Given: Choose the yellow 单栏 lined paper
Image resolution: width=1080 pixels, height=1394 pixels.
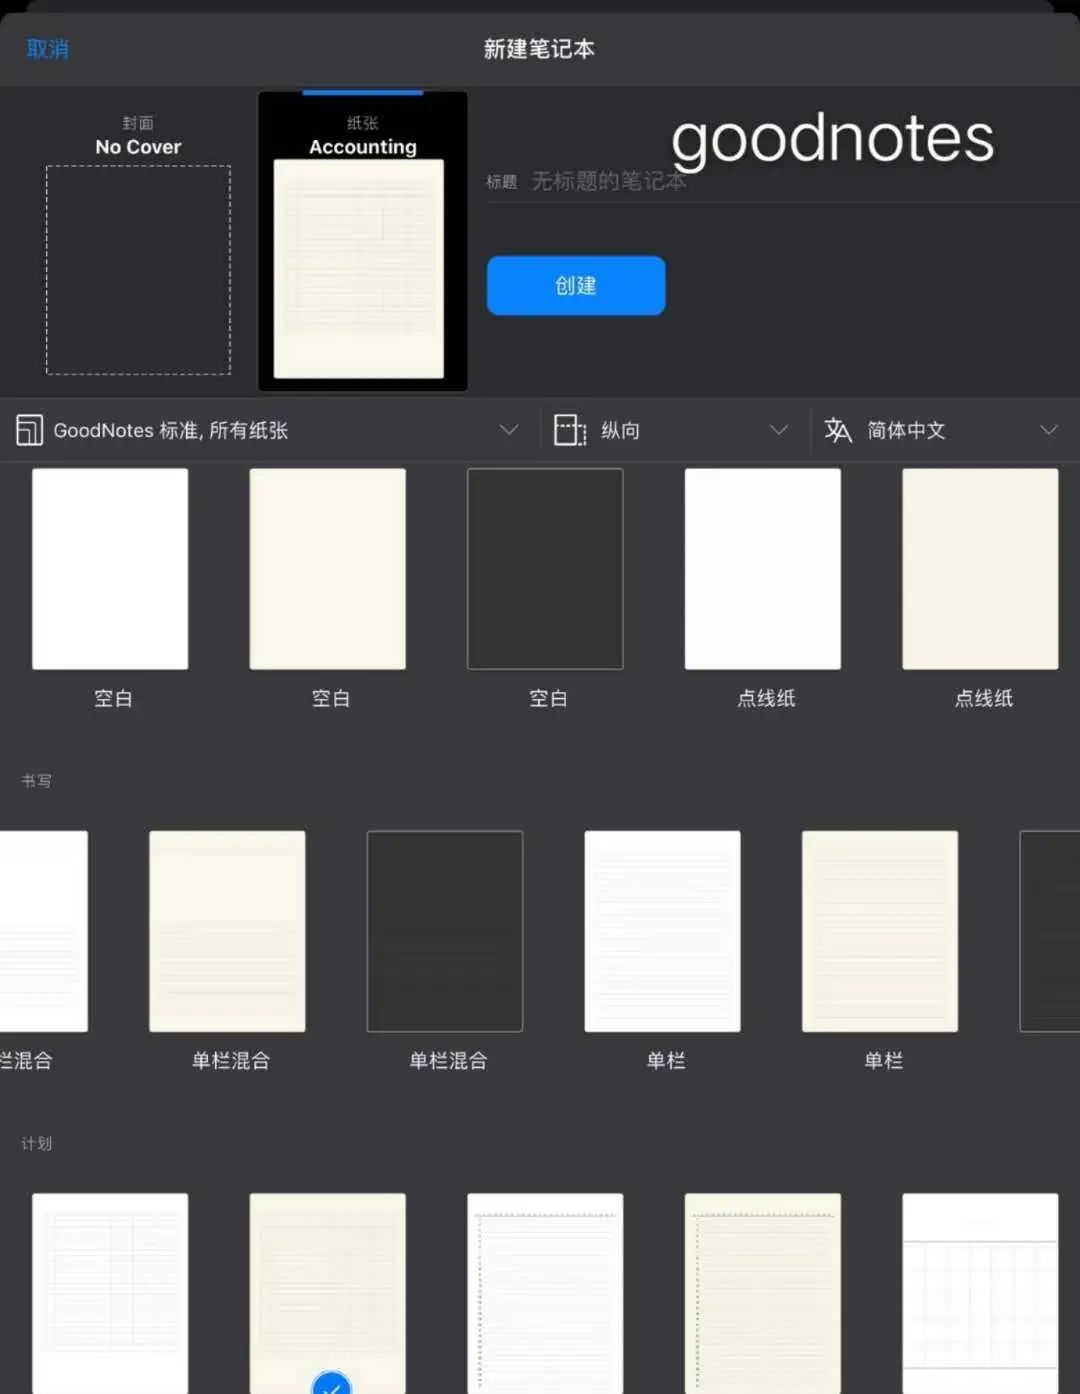Looking at the screenshot, I should 880,931.
